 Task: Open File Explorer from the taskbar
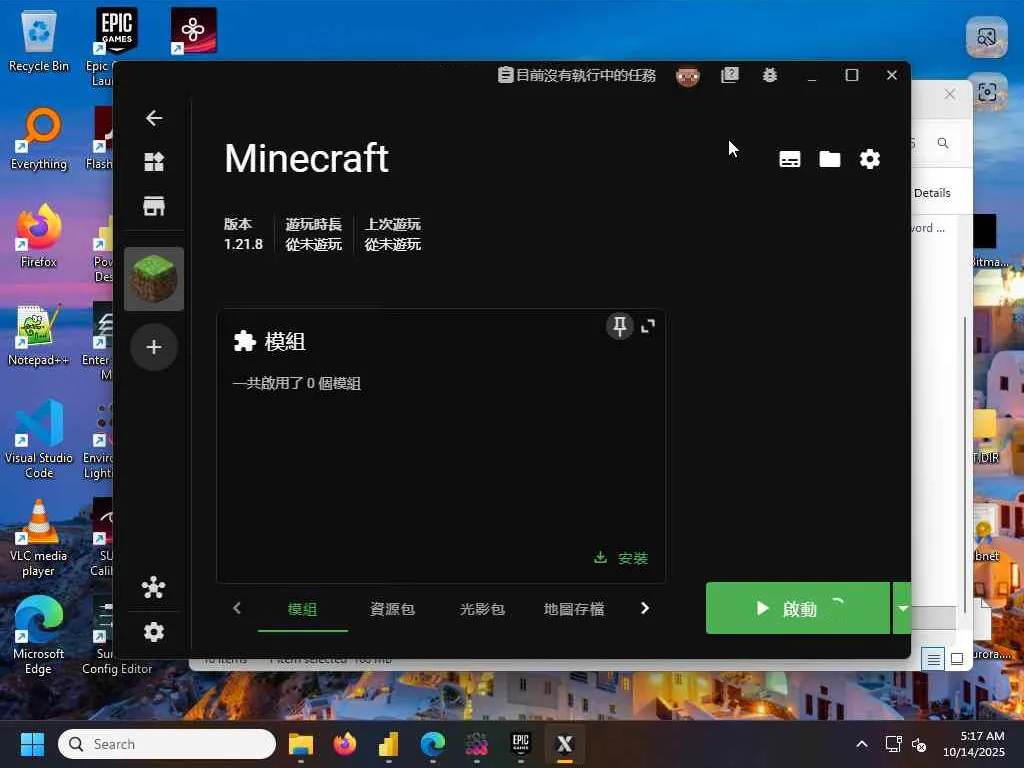pyautogui.click(x=301, y=744)
